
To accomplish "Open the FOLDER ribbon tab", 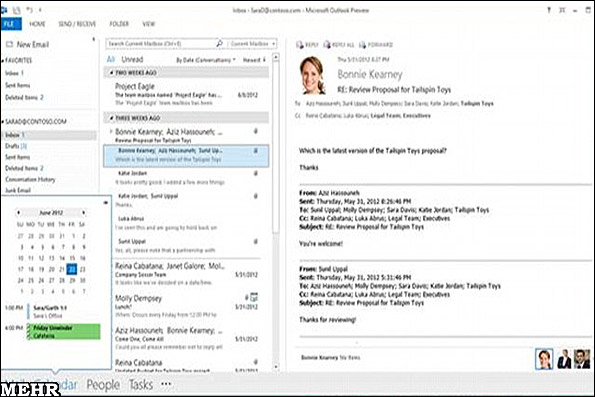I will coord(119,24).
